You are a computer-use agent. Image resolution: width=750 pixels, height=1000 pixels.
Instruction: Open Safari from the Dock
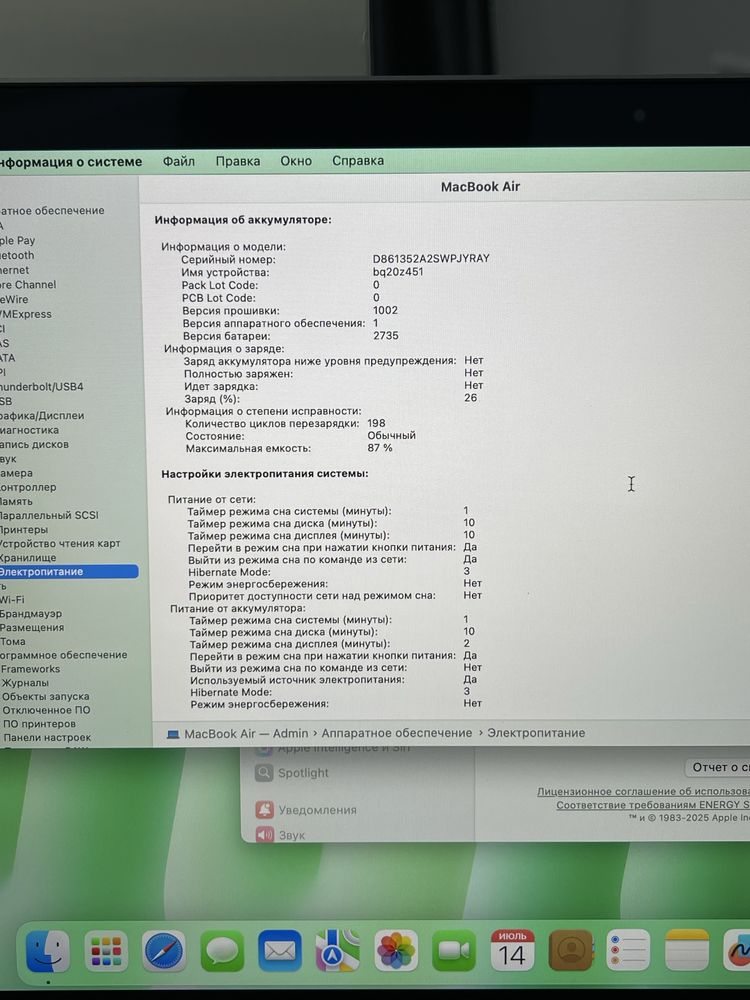pos(164,951)
